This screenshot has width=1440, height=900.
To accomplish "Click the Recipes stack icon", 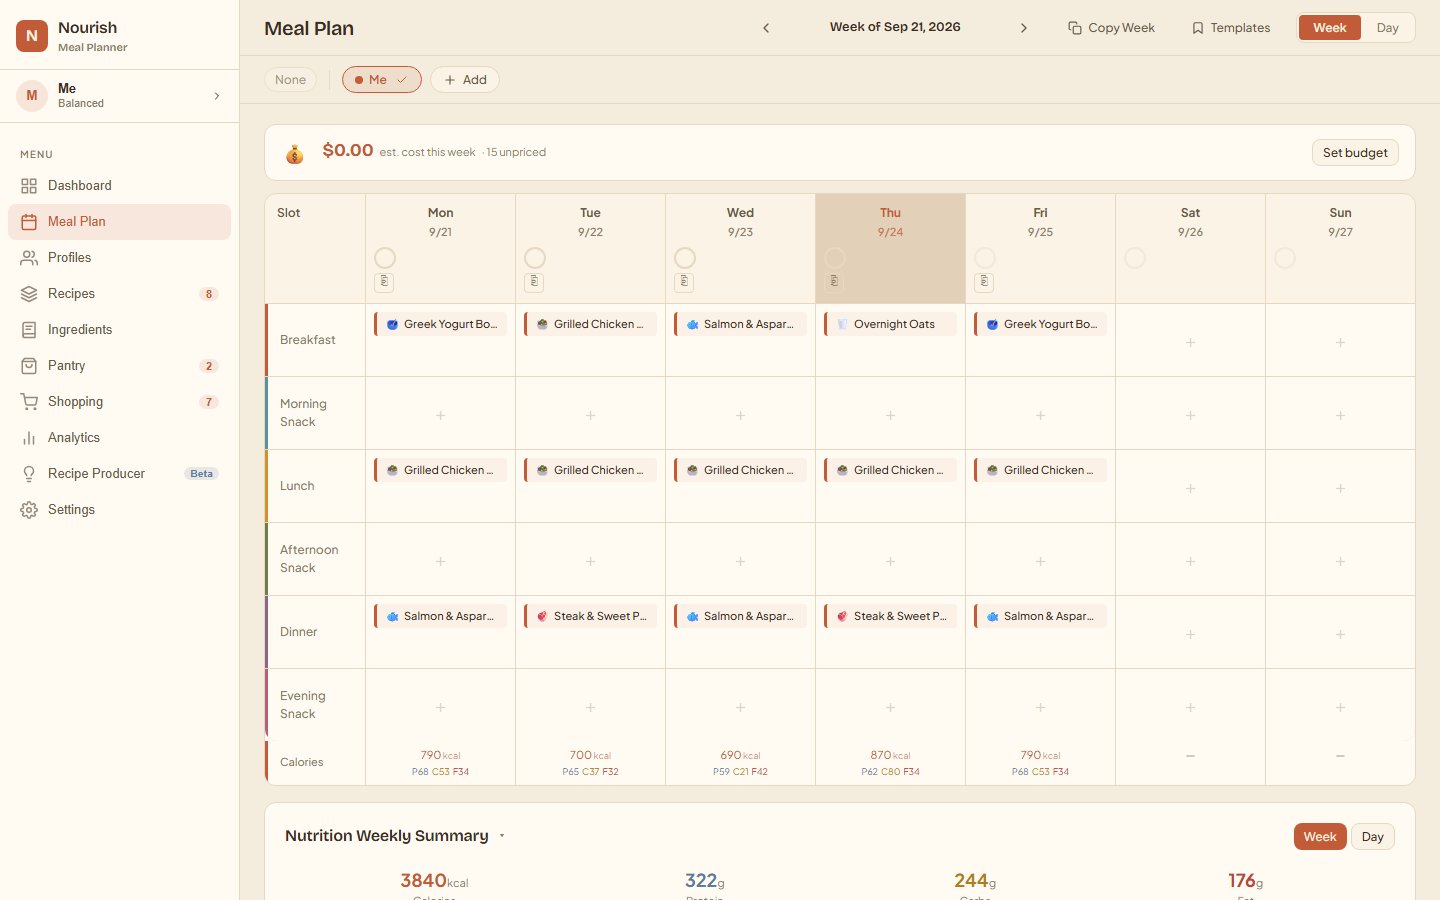I will (29, 294).
